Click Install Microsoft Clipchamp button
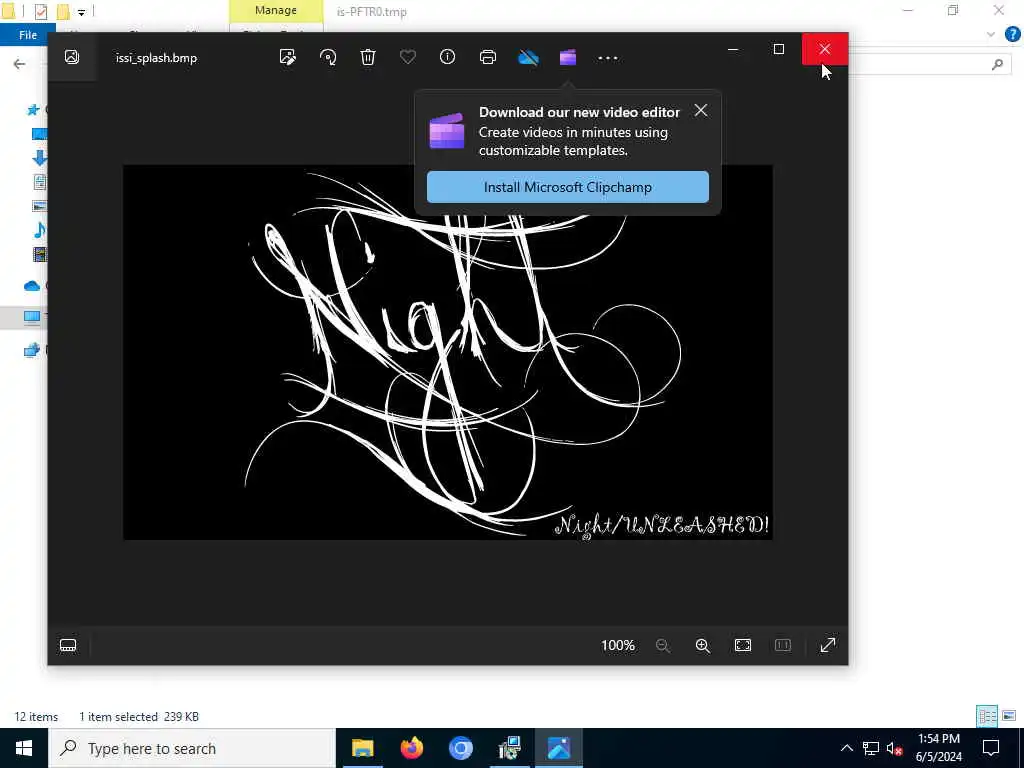This screenshot has width=1024, height=768. [568, 187]
